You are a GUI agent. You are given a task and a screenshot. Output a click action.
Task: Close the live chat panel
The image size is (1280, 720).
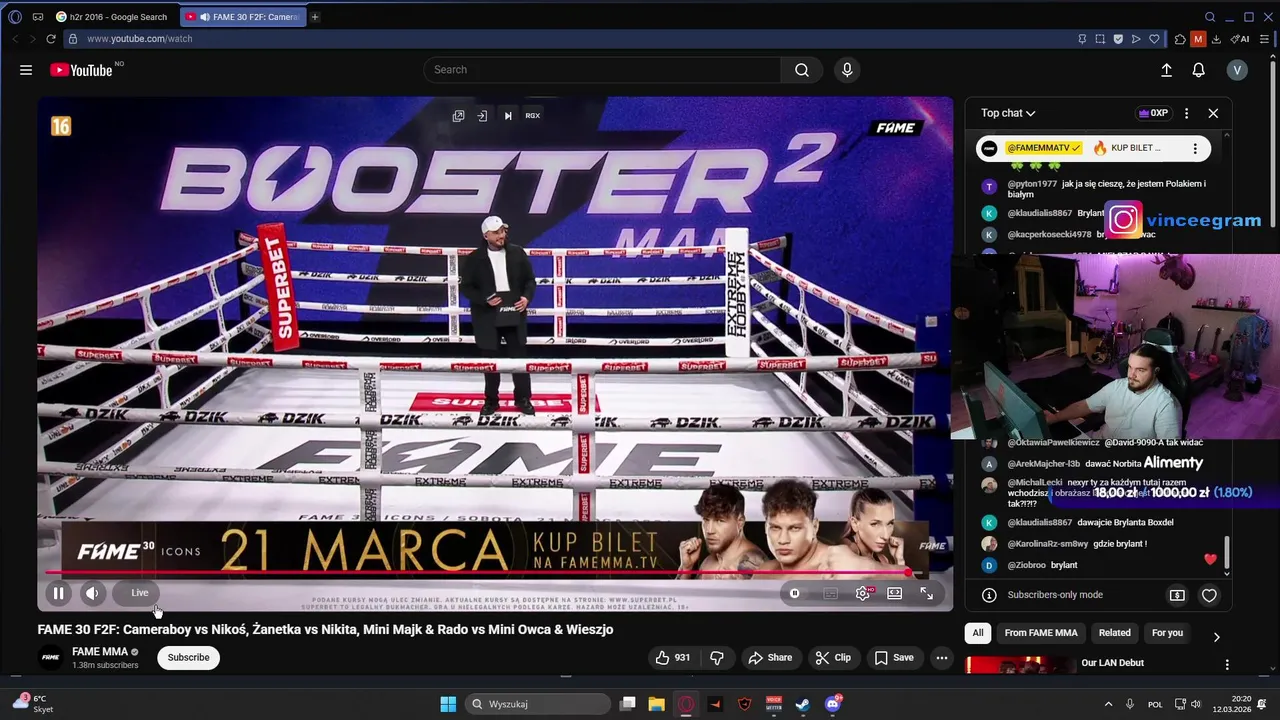pos(1213,113)
